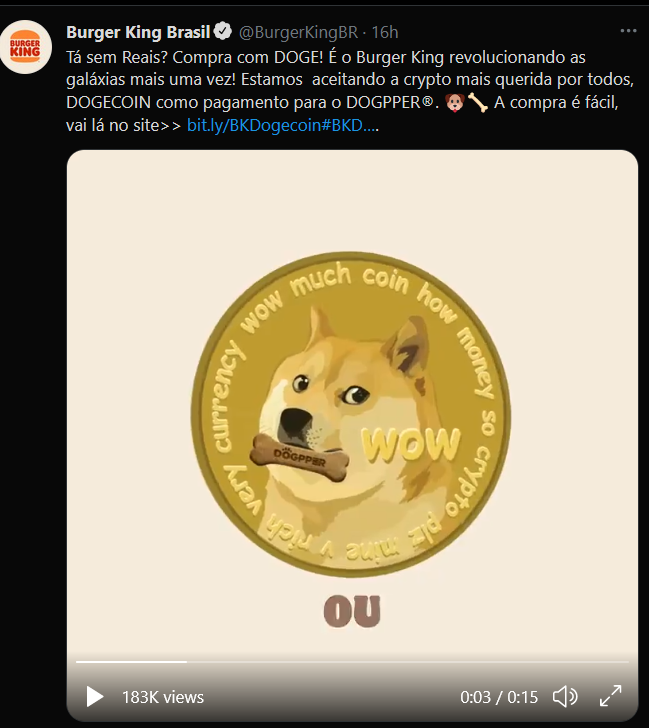Viewport: 649px width, 728px height.
Task: Click the dog face emoji in the tweet
Action: [x=454, y=103]
